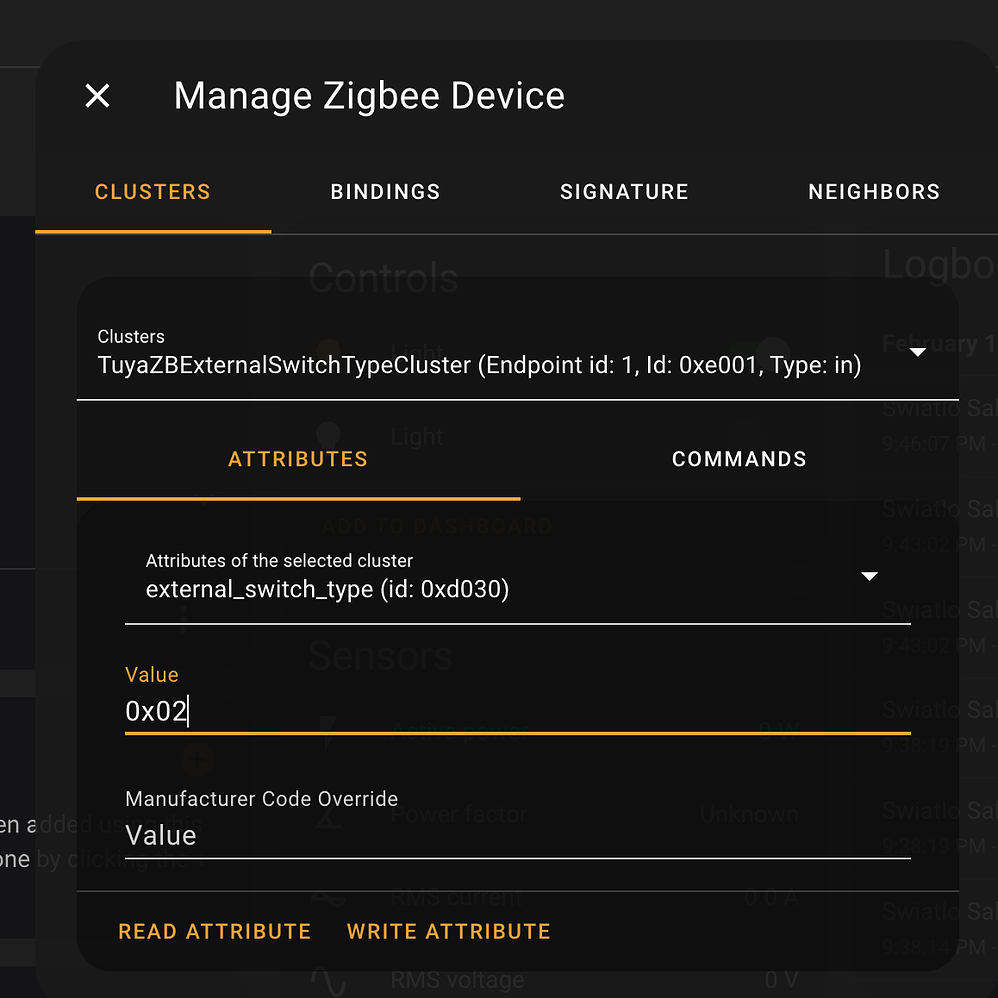Viewport: 998px width, 998px height.
Task: Switch to the BINDINGS tab
Action: pos(385,191)
